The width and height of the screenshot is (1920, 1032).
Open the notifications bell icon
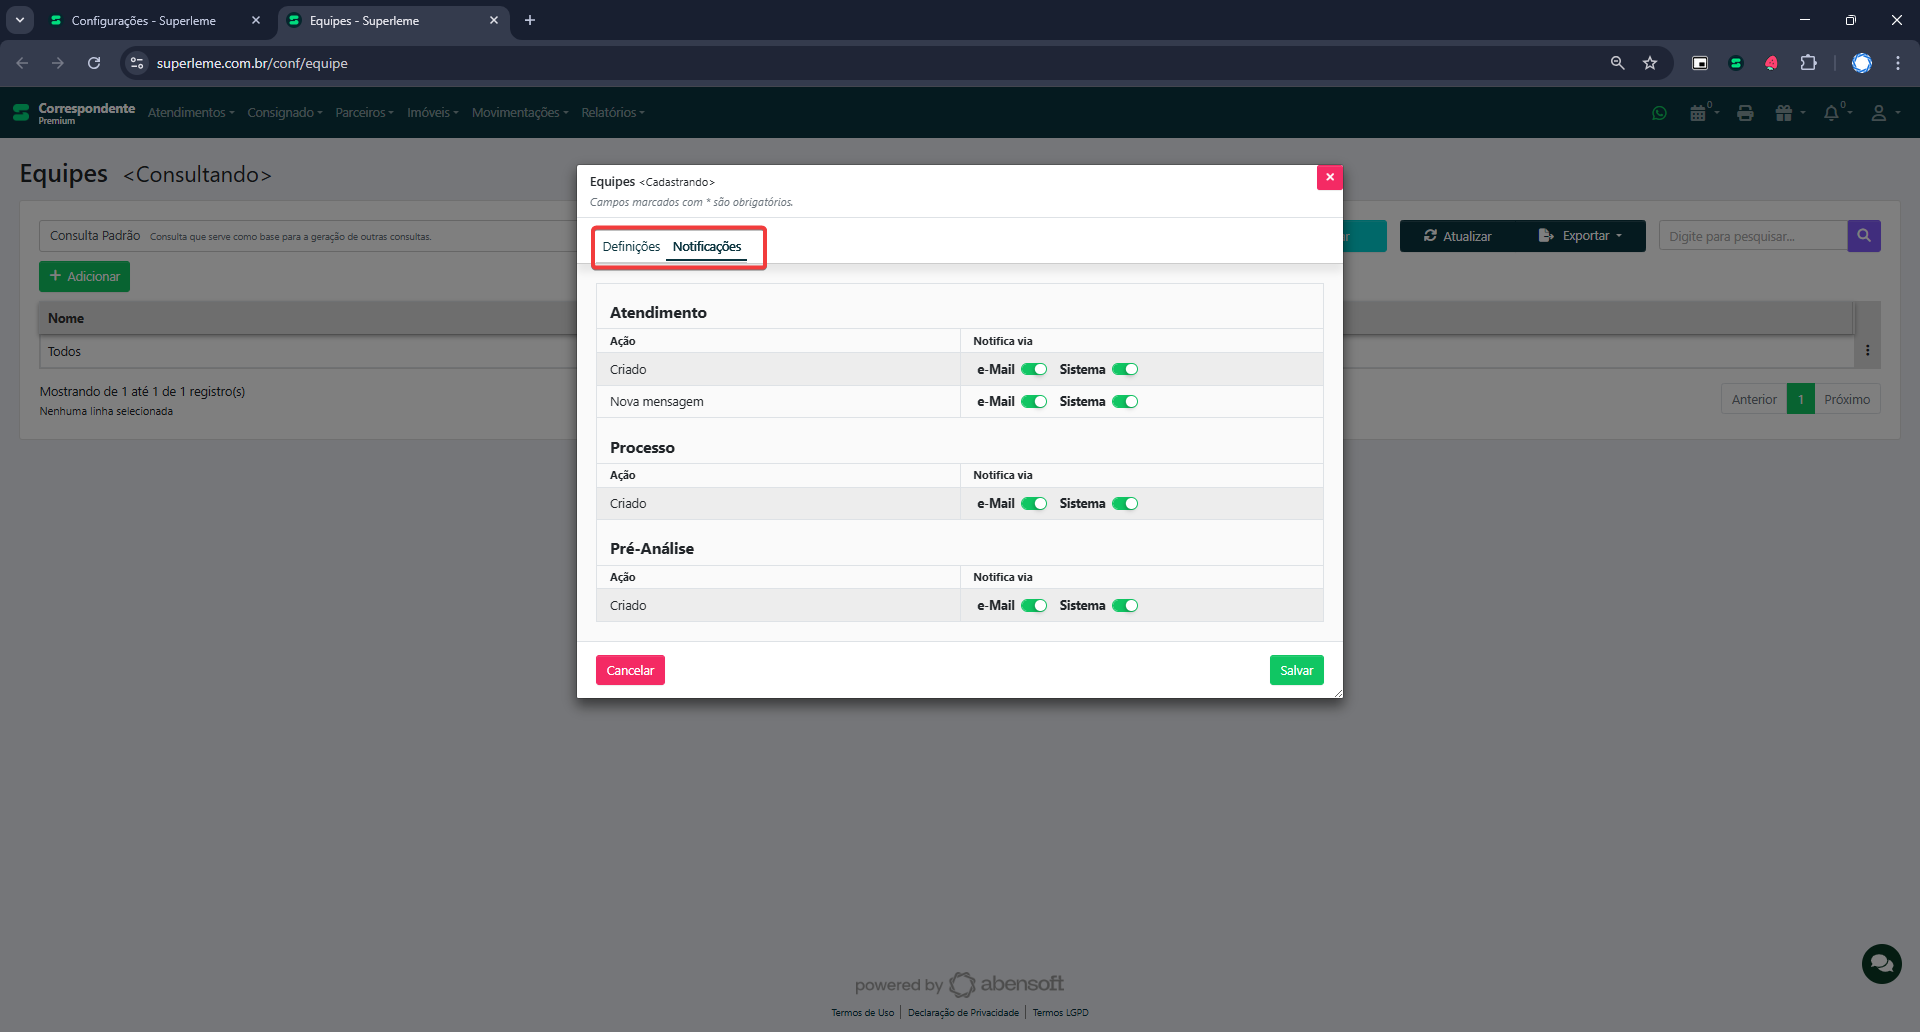point(1832,113)
